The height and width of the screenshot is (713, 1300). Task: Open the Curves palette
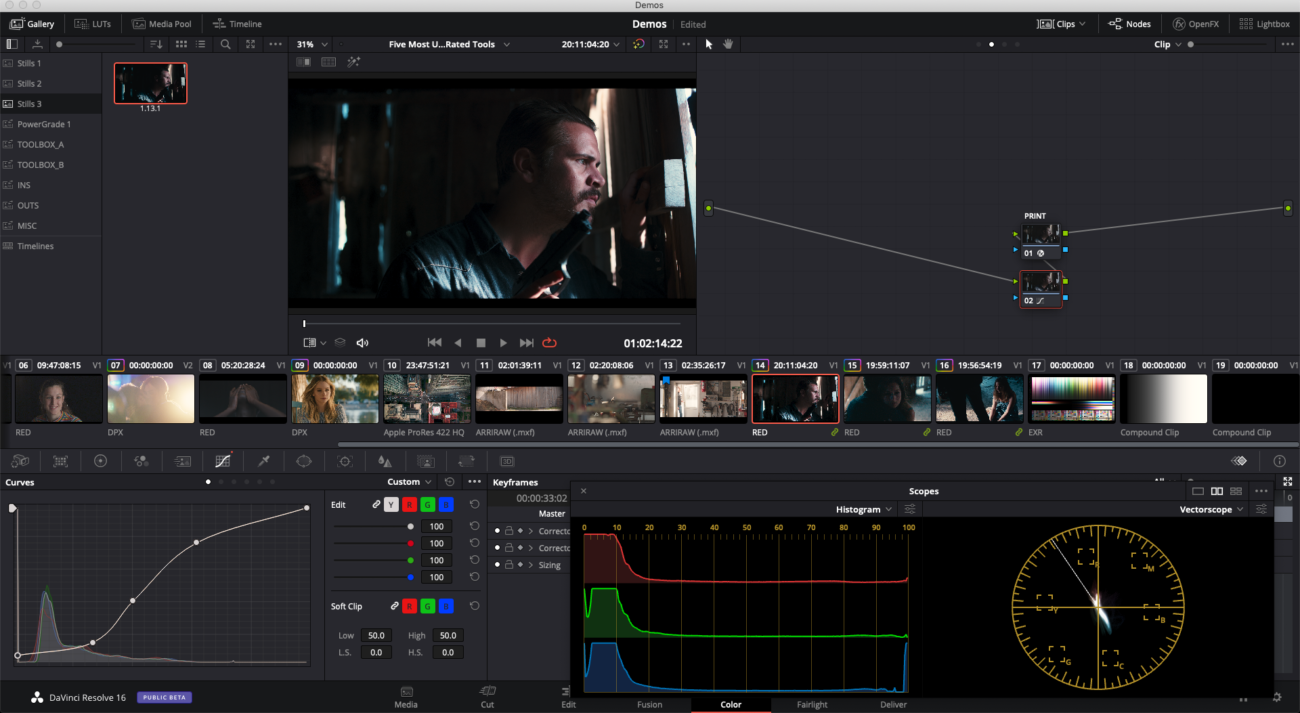click(222, 461)
